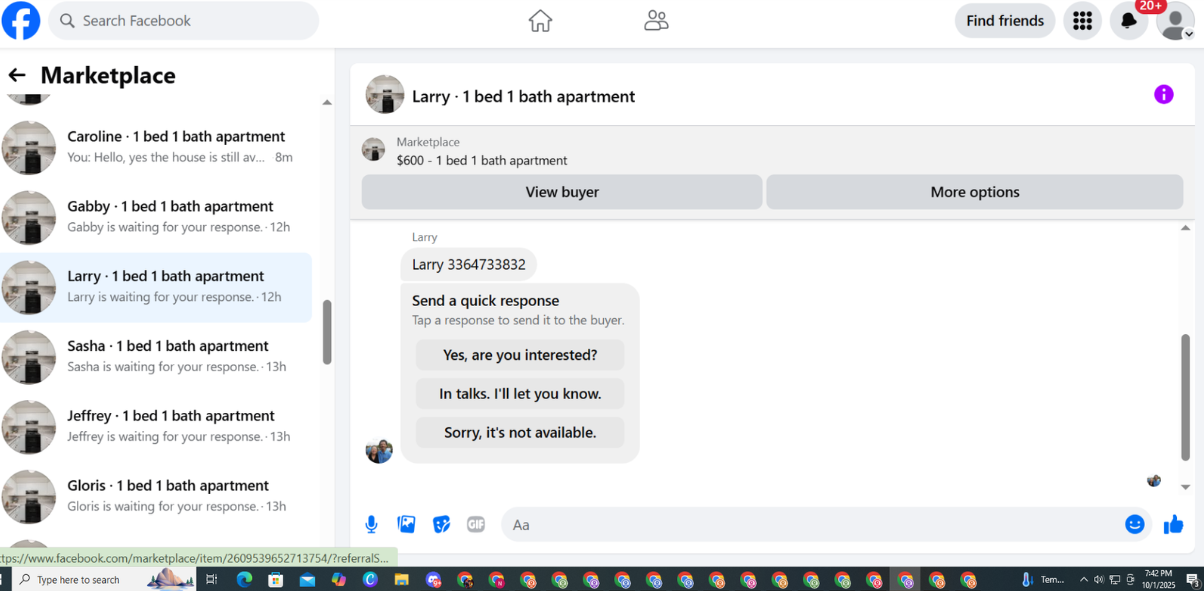Open the temperature weather widget
Screen dimensions: 1204x591
point(1043,580)
